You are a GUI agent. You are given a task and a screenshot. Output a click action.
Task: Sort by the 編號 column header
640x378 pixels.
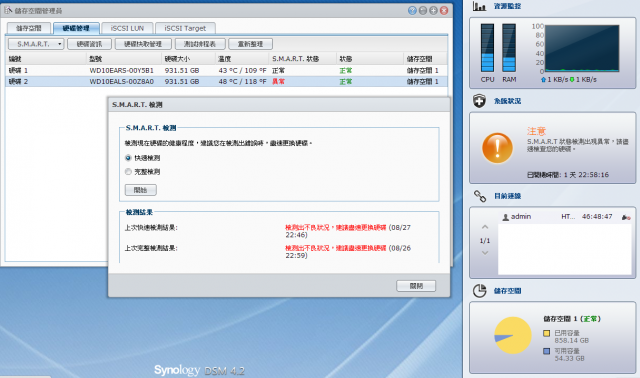click(46, 59)
